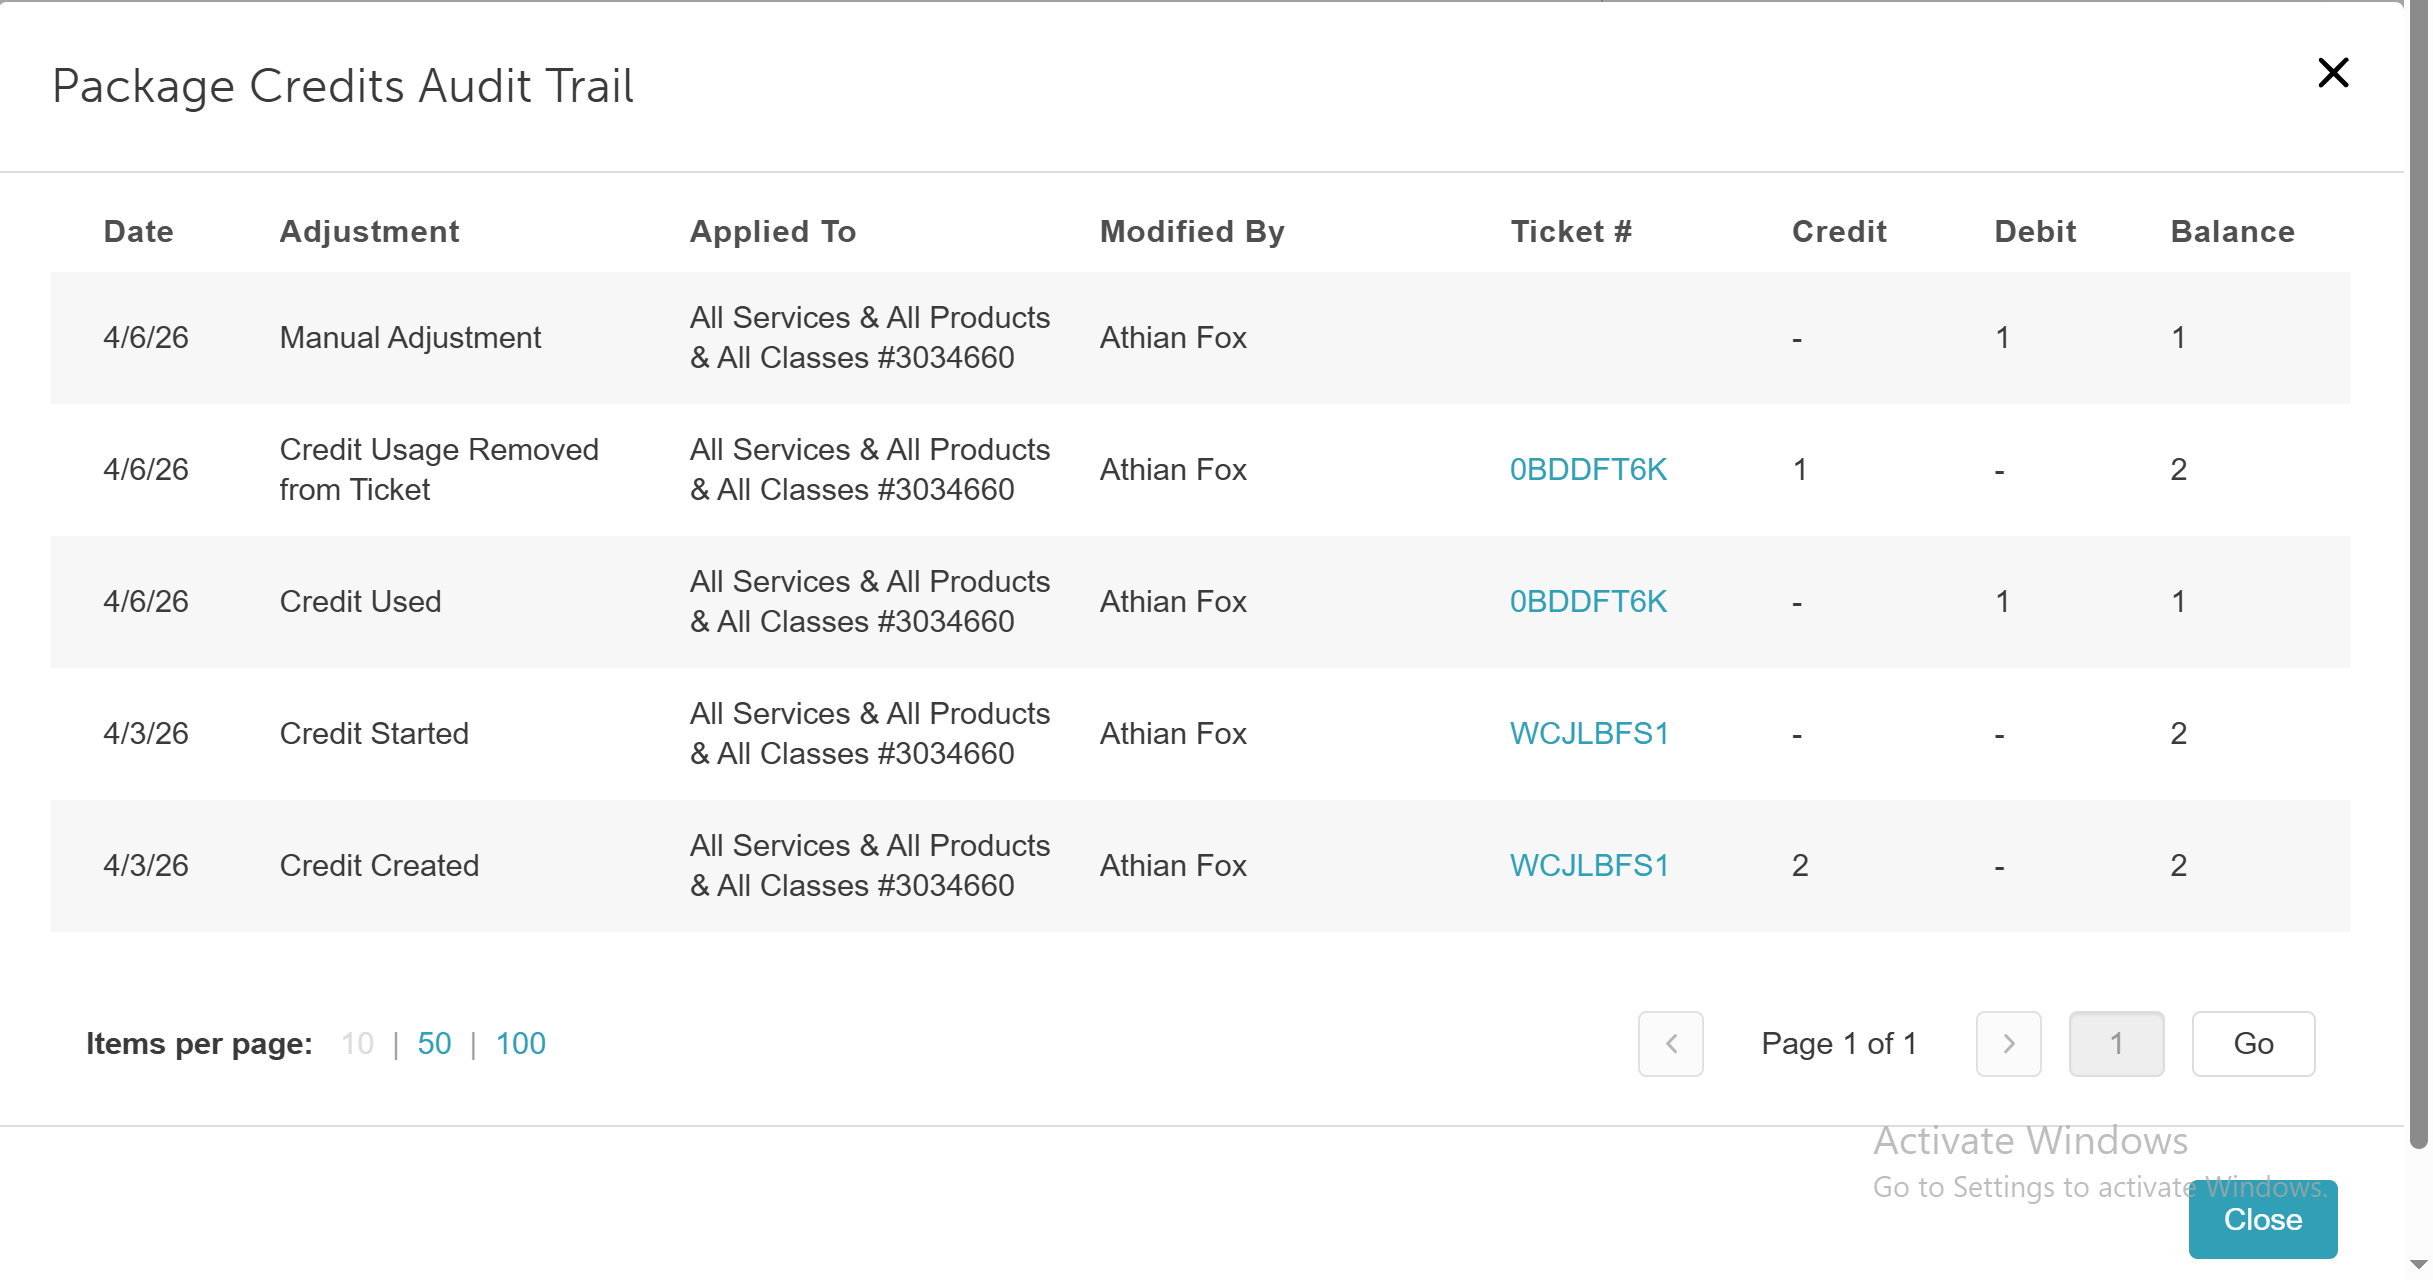
Task: Click the page number input field
Action: point(2116,1044)
